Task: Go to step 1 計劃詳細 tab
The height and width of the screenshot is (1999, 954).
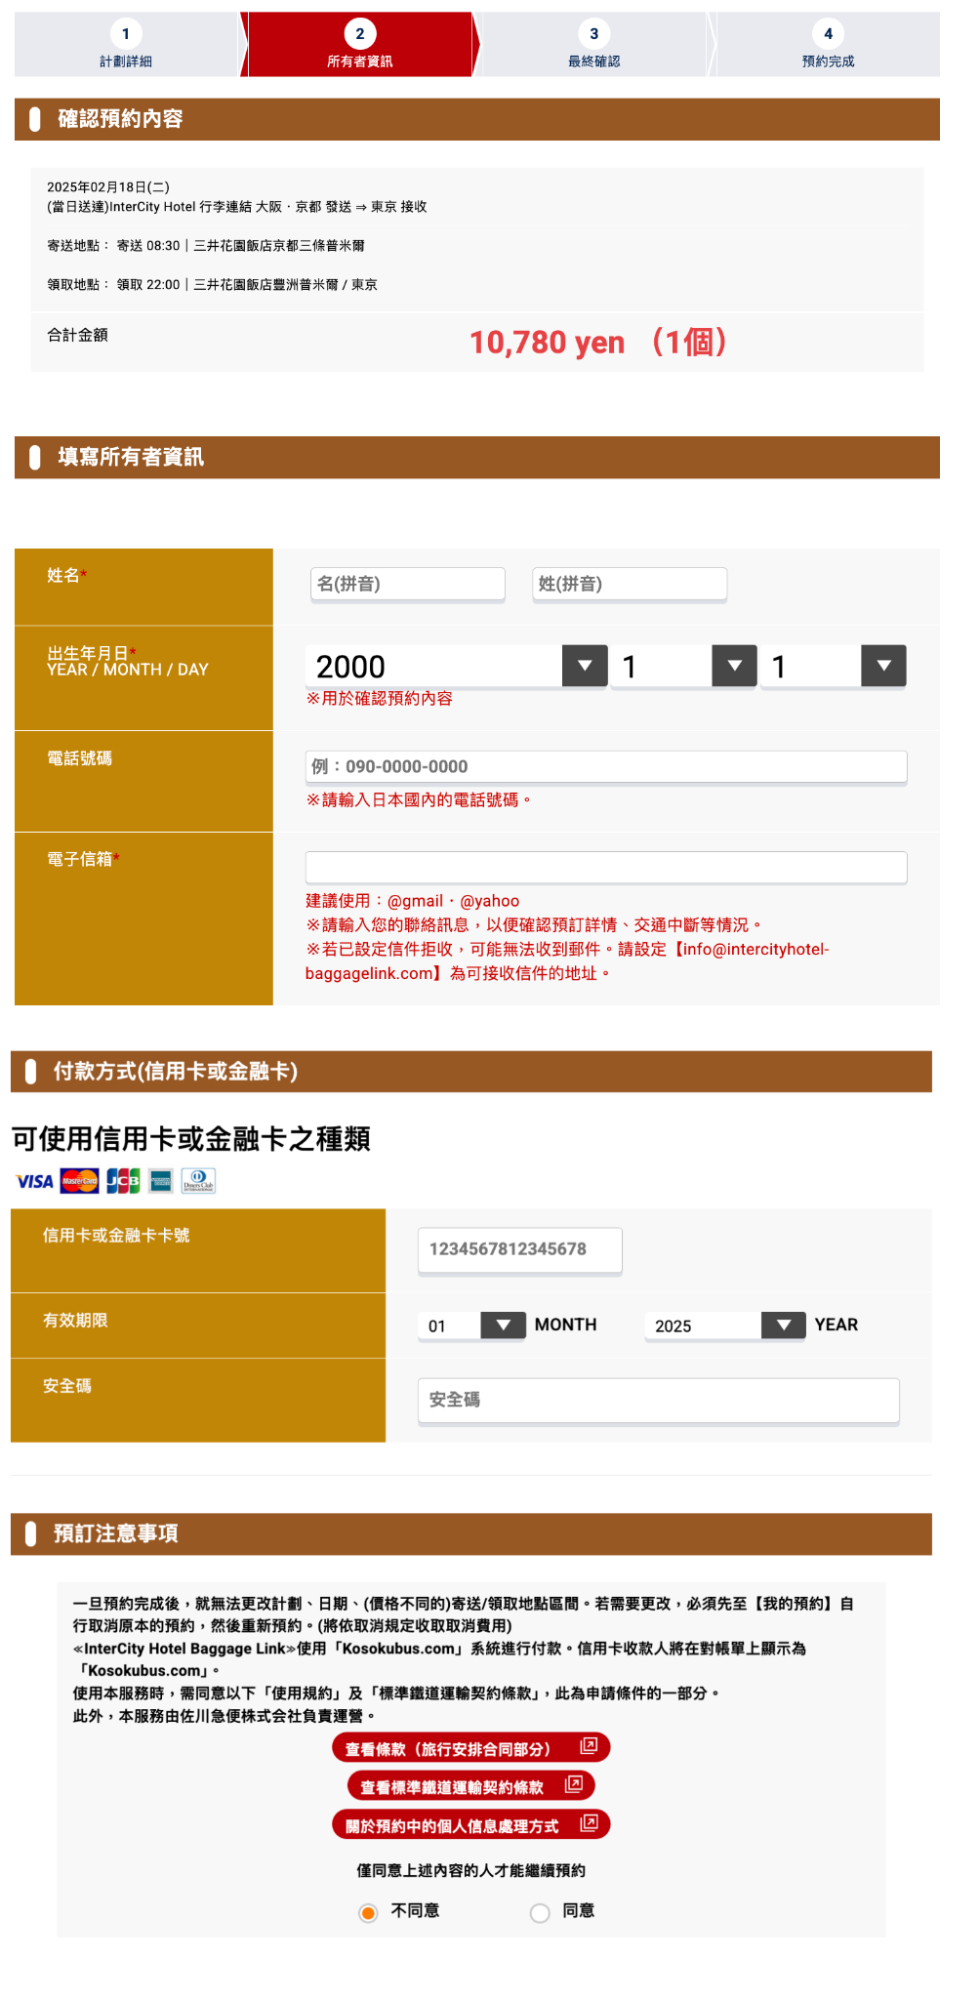Action: [126, 45]
